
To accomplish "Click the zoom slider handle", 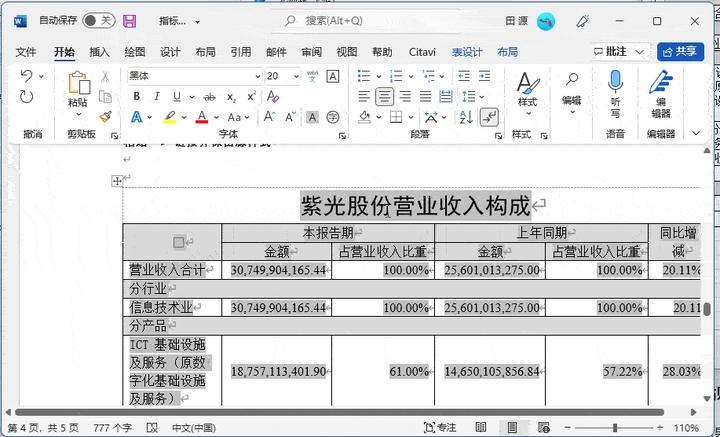I will pos(615,428).
